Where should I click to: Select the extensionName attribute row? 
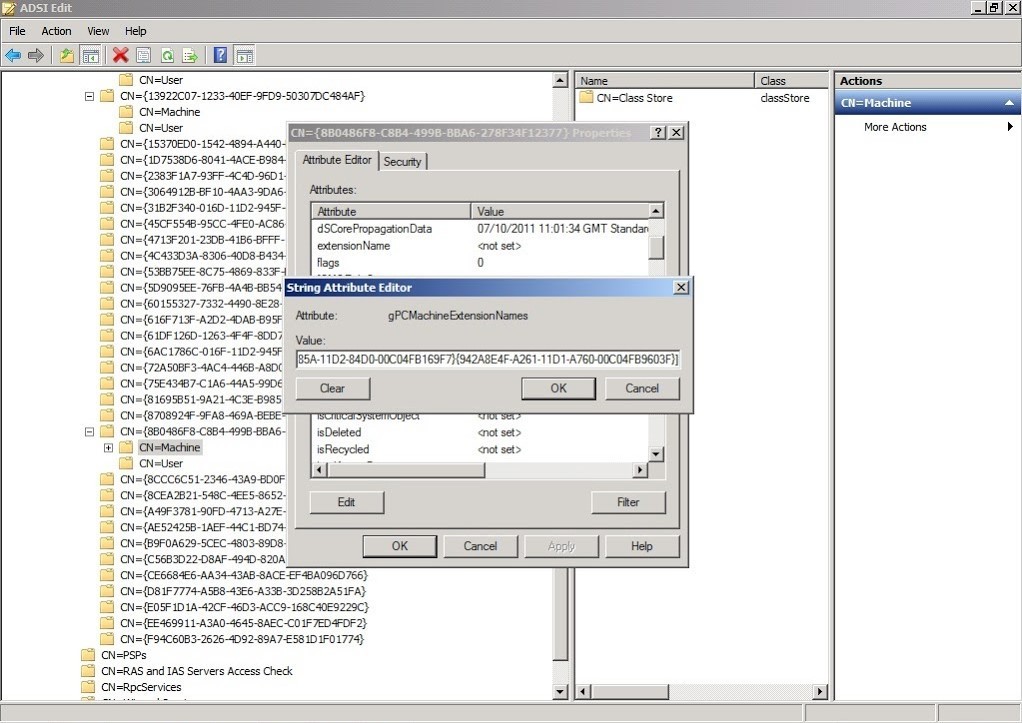[481, 246]
